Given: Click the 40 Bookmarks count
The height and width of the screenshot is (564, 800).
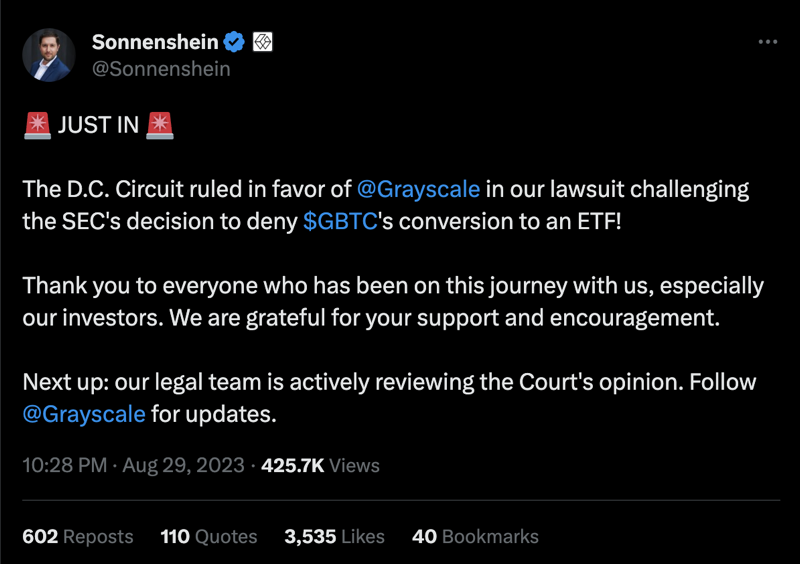Looking at the screenshot, I should pyautogui.click(x=475, y=537).
